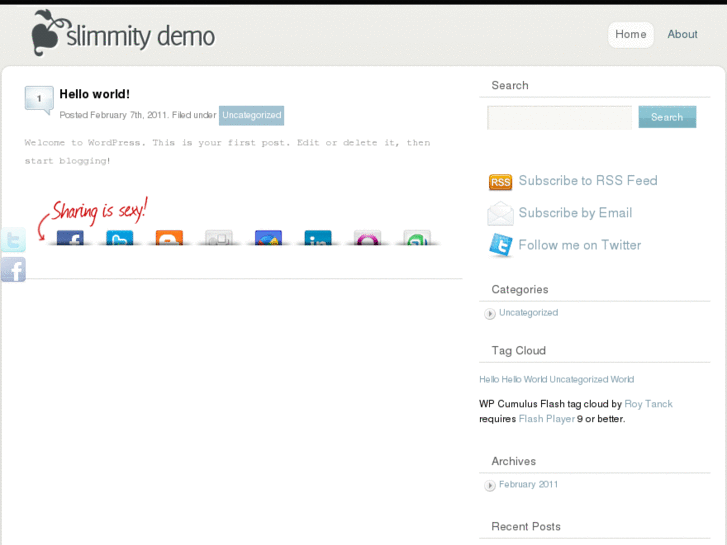Viewport: 727px width, 545px height.
Task: Click arrow bullet beside Uncategorized category
Action: pos(490,314)
